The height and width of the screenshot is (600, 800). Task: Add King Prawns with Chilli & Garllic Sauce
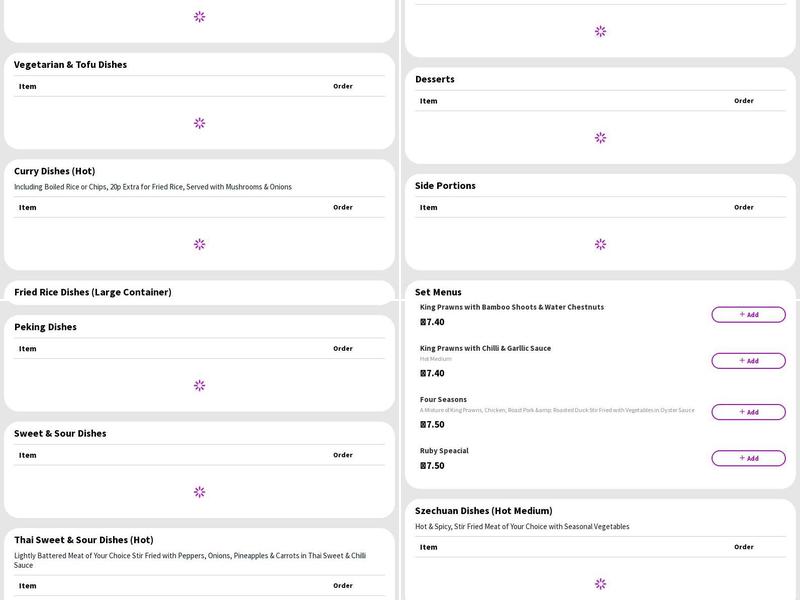pos(749,360)
